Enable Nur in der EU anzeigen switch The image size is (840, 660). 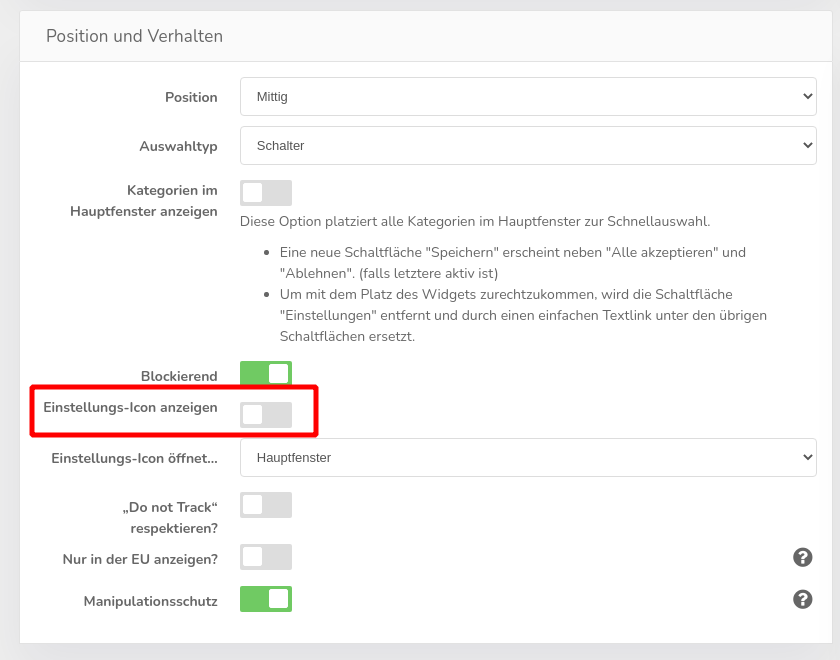tap(266, 557)
